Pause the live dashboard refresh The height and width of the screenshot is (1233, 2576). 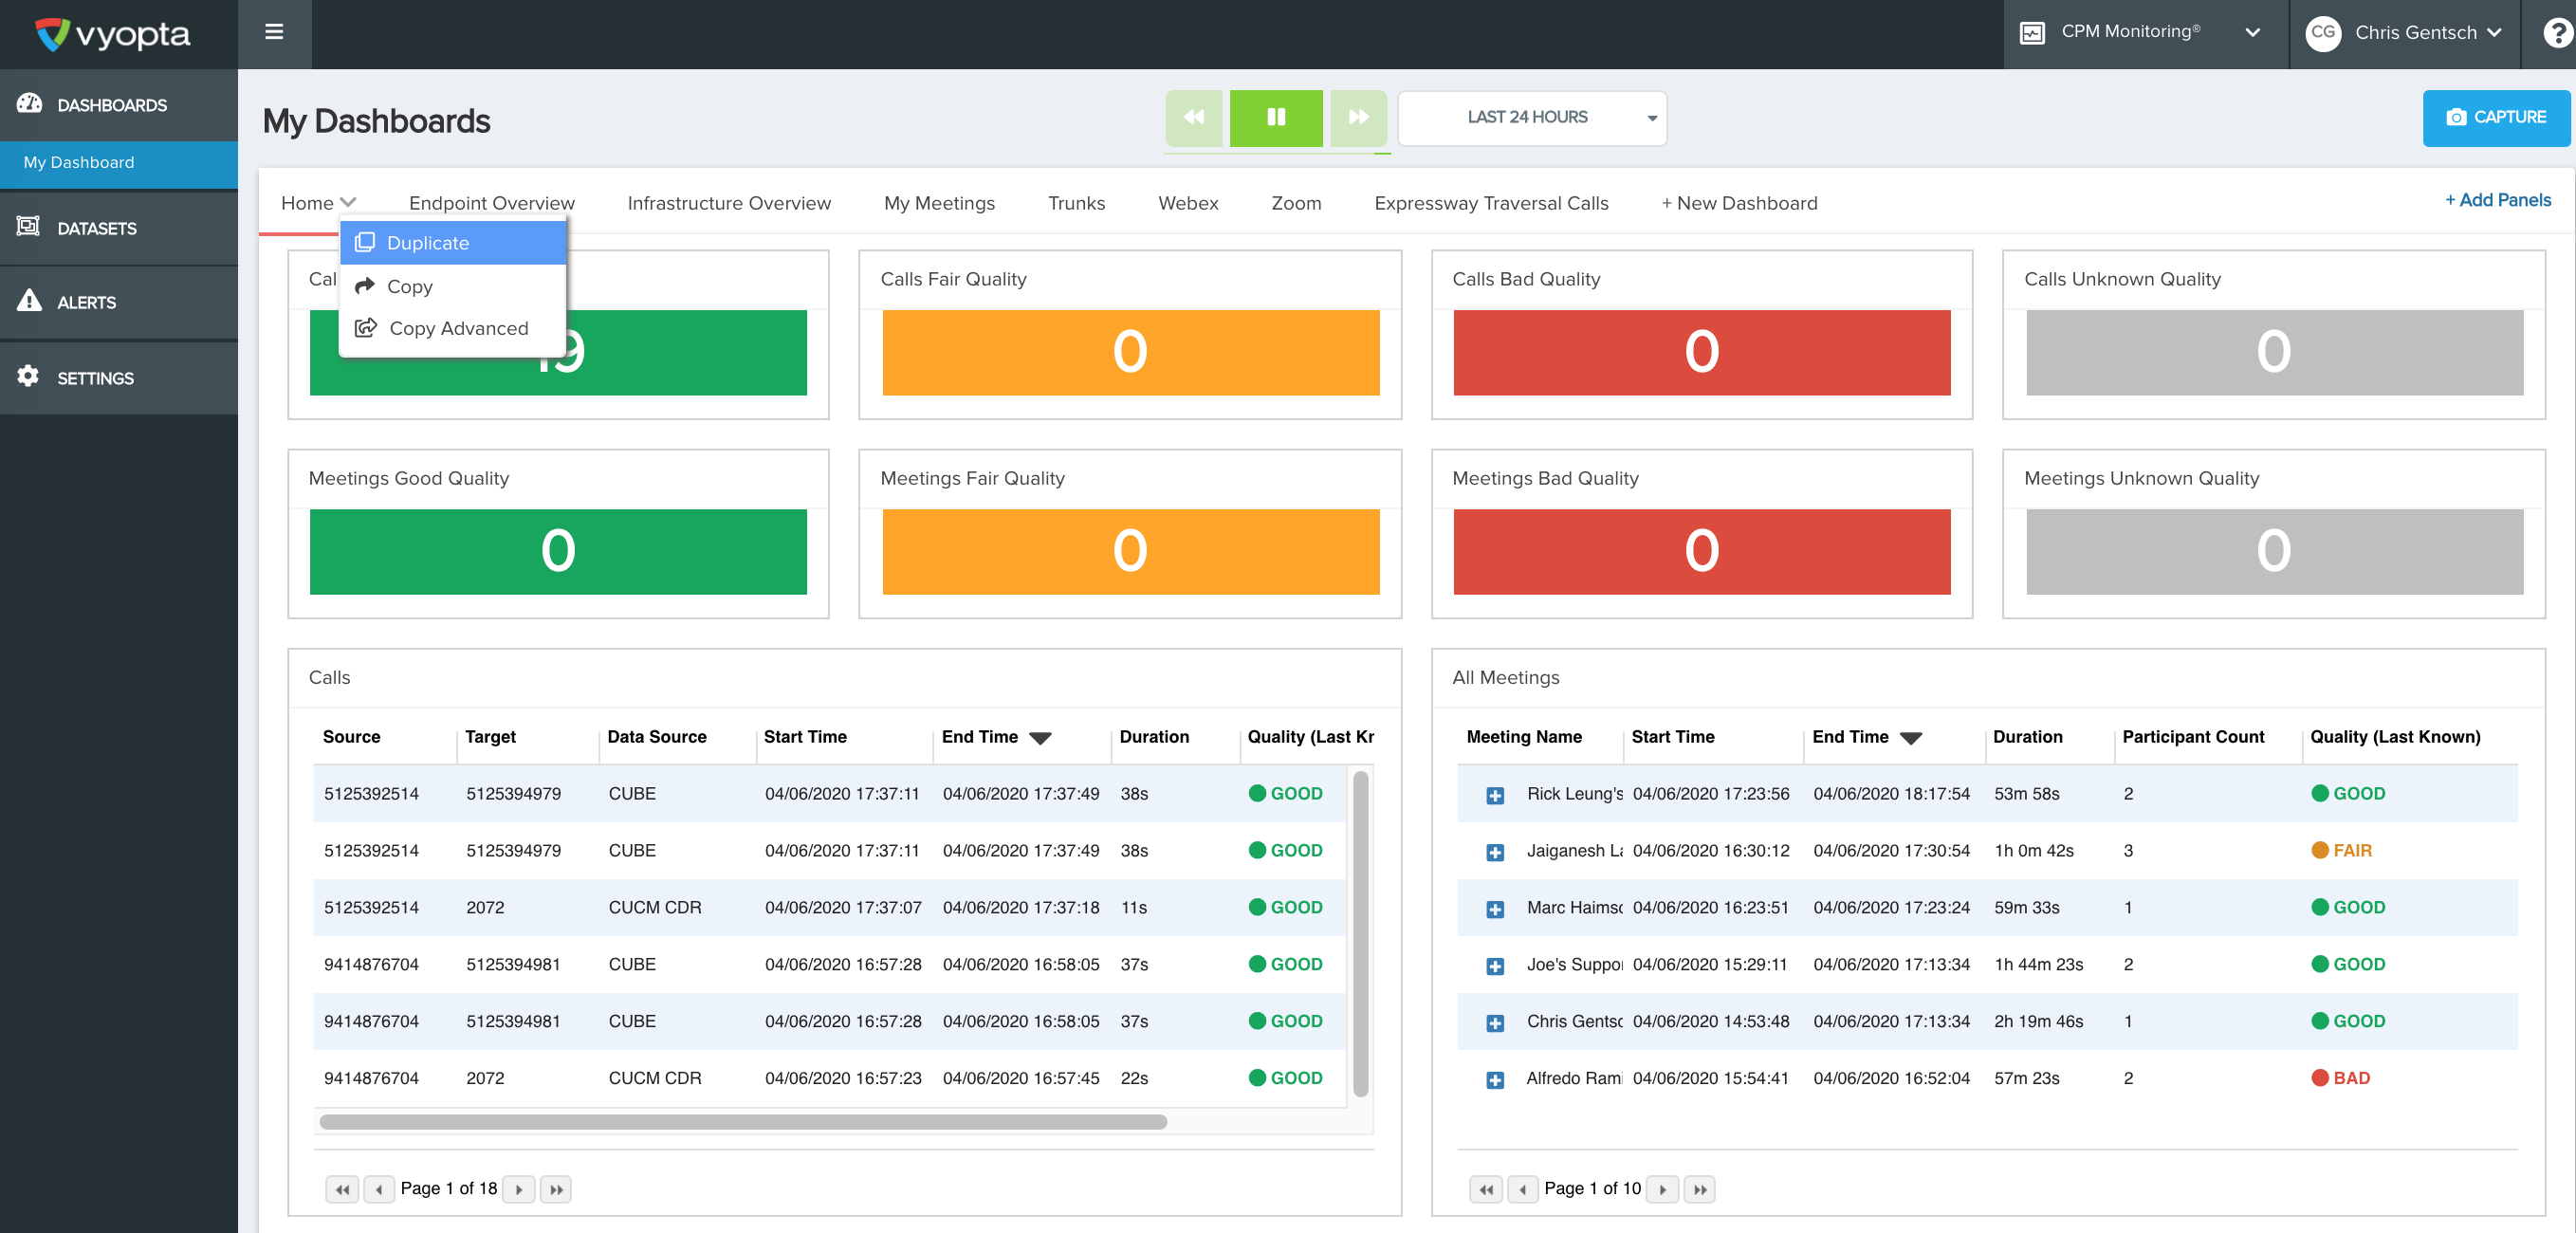click(1275, 117)
